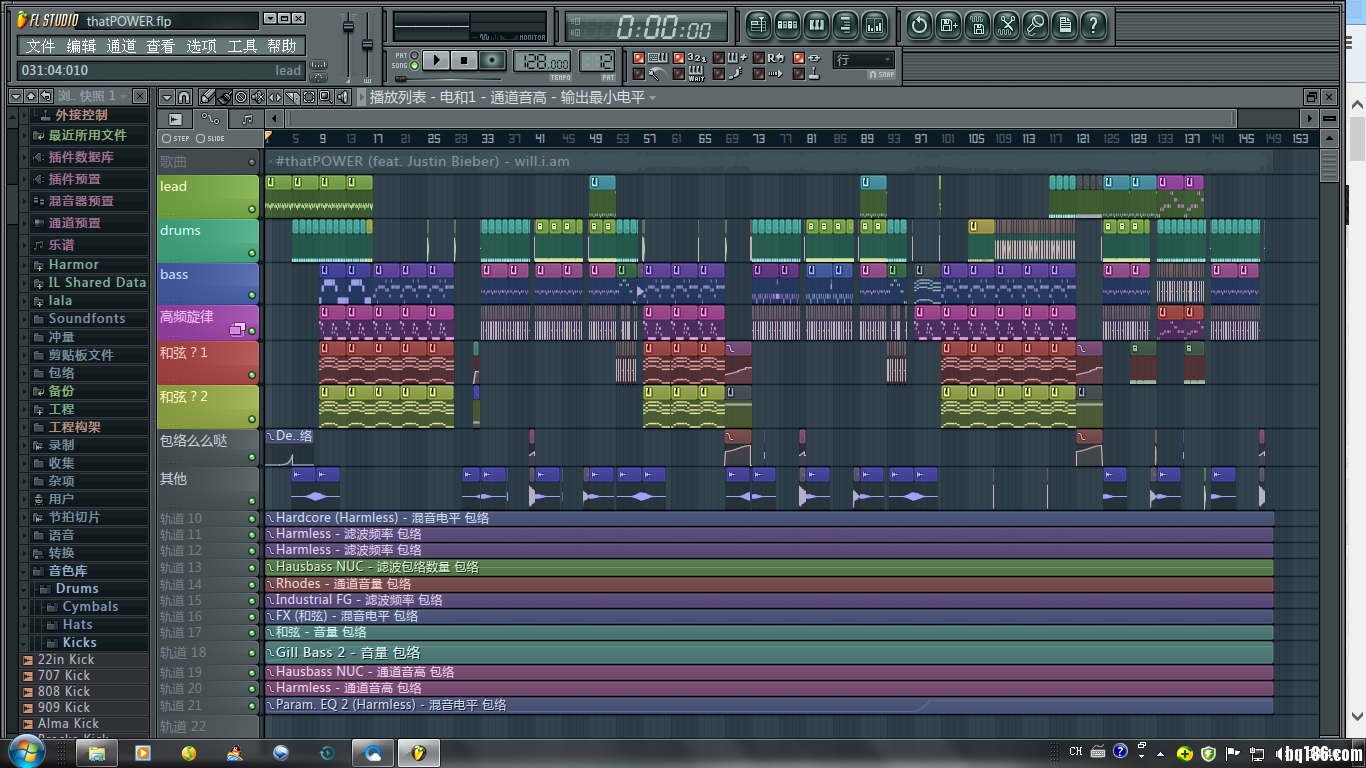The height and width of the screenshot is (768, 1366).
Task: Switch to the automation clips tab
Action: (210, 118)
